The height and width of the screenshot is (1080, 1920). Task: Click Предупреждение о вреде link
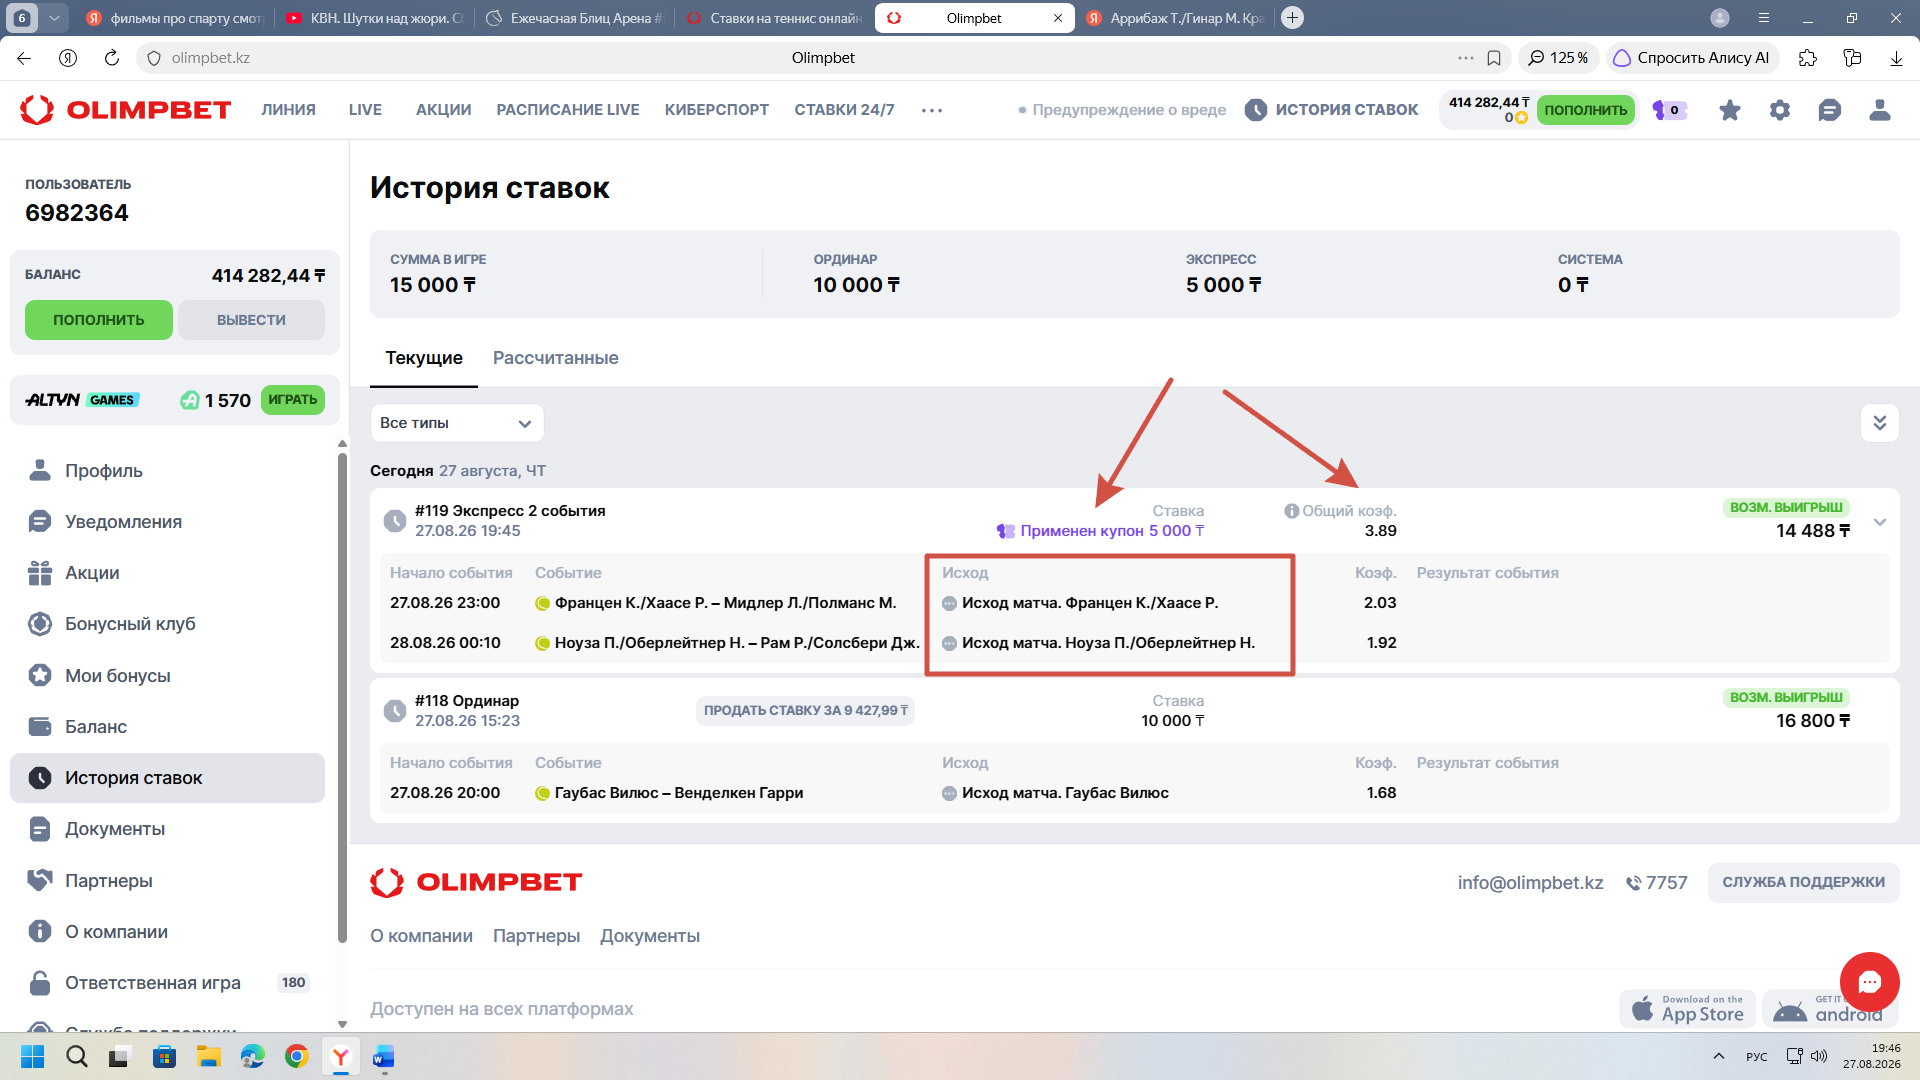click(x=1122, y=110)
